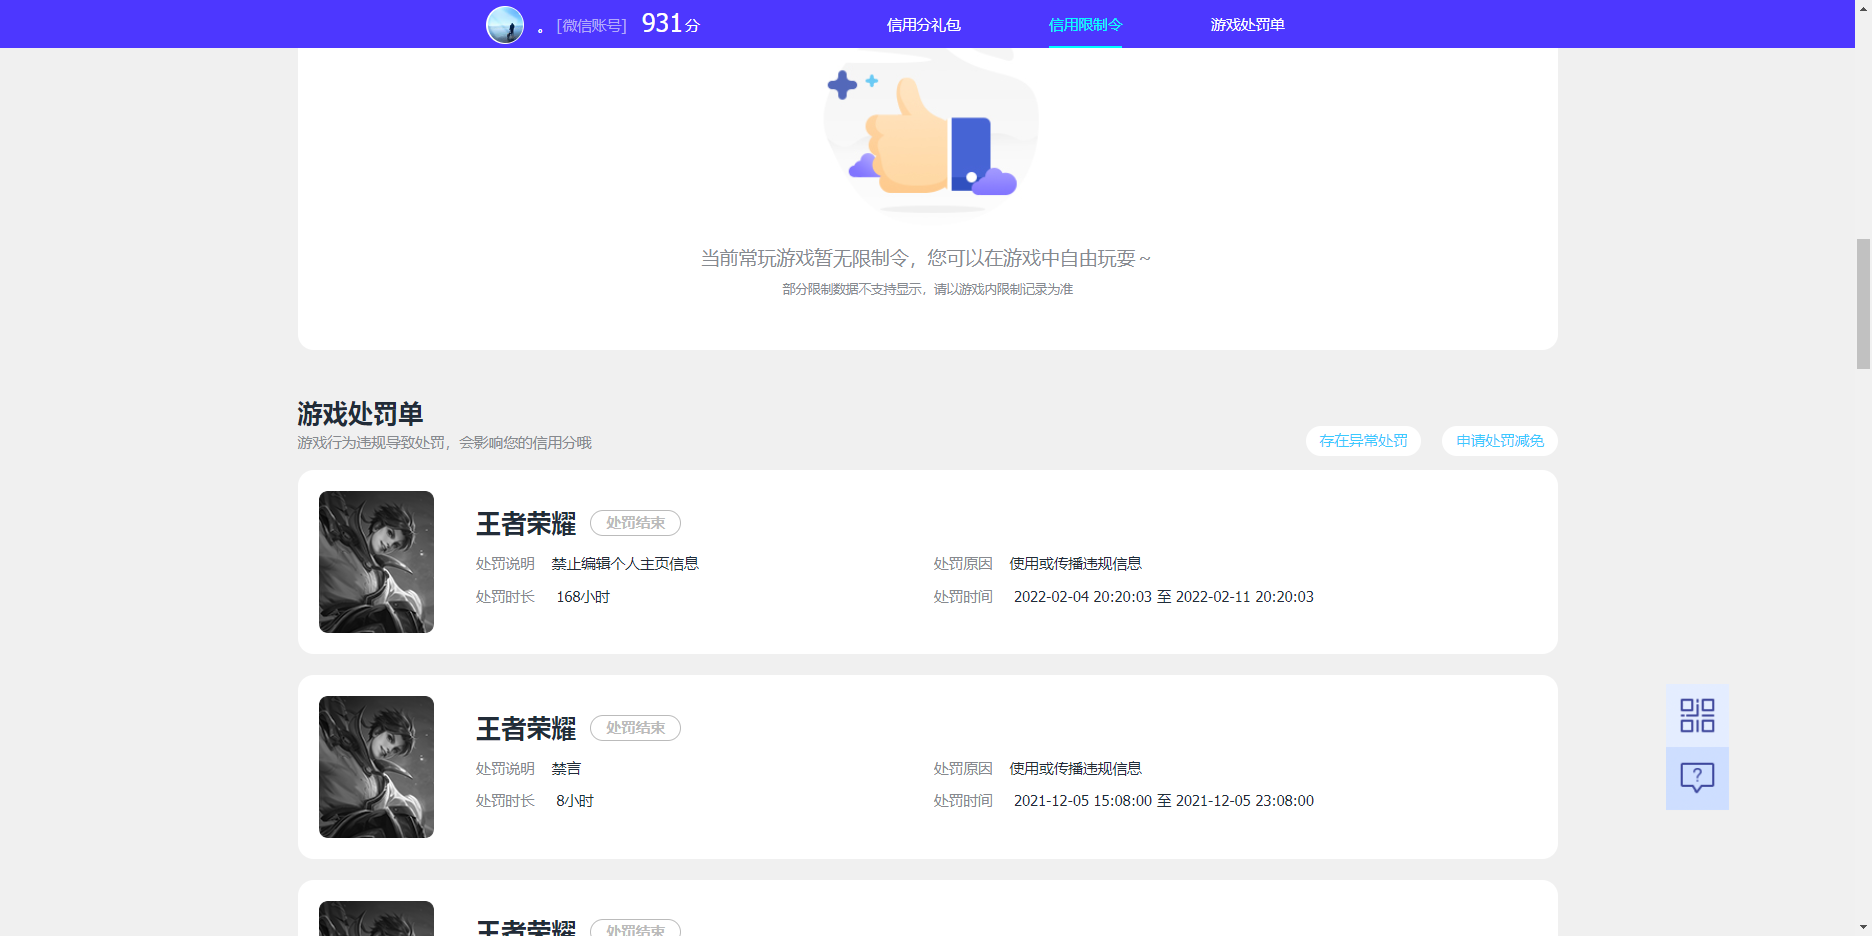Click the 8小时 duration value
Image resolution: width=1872 pixels, height=936 pixels.
pyautogui.click(x=575, y=801)
